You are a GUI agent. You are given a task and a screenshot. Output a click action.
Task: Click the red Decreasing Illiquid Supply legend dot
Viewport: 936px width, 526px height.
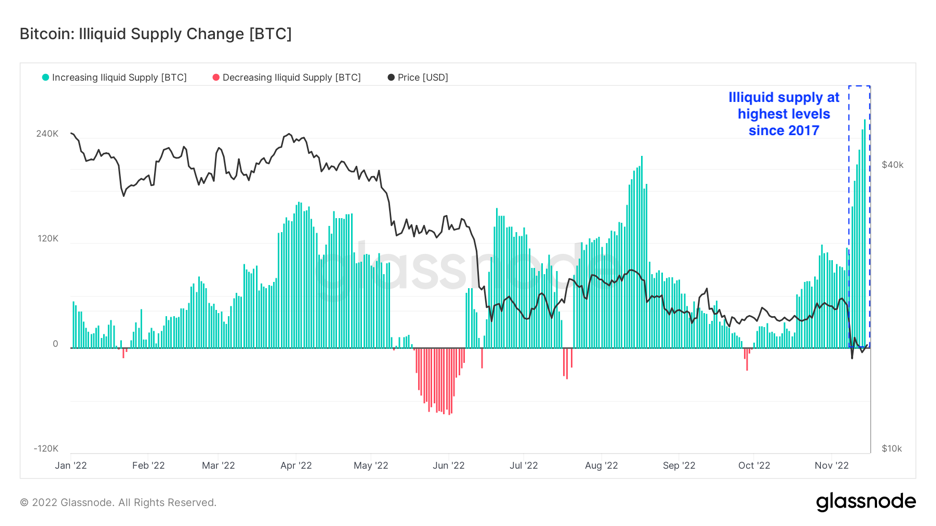pos(216,77)
